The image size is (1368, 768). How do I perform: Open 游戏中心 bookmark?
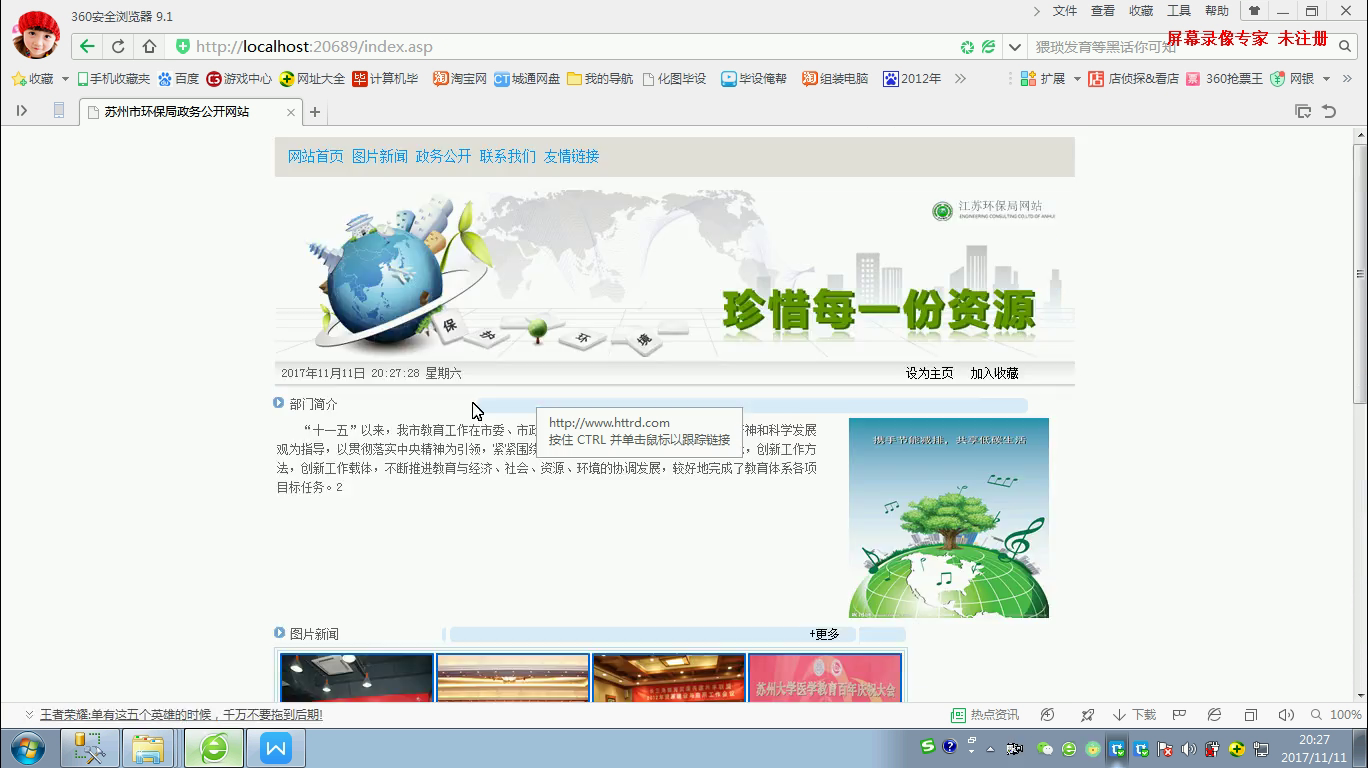pyautogui.click(x=239, y=78)
